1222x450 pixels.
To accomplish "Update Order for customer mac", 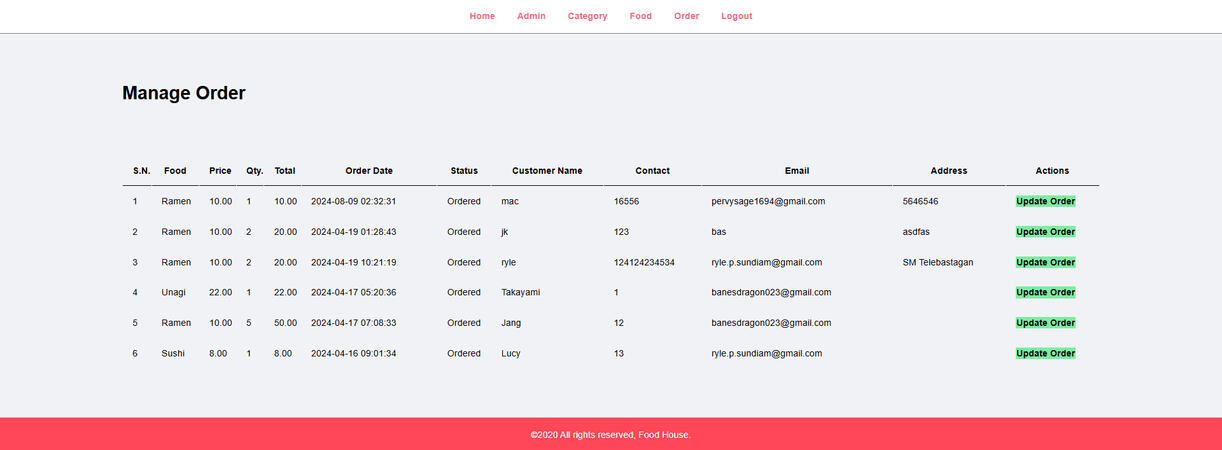I will pyautogui.click(x=1045, y=201).
